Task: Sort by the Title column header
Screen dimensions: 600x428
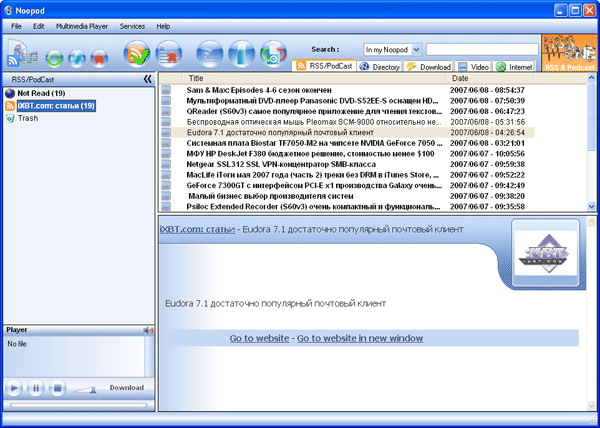Action: 314,78
